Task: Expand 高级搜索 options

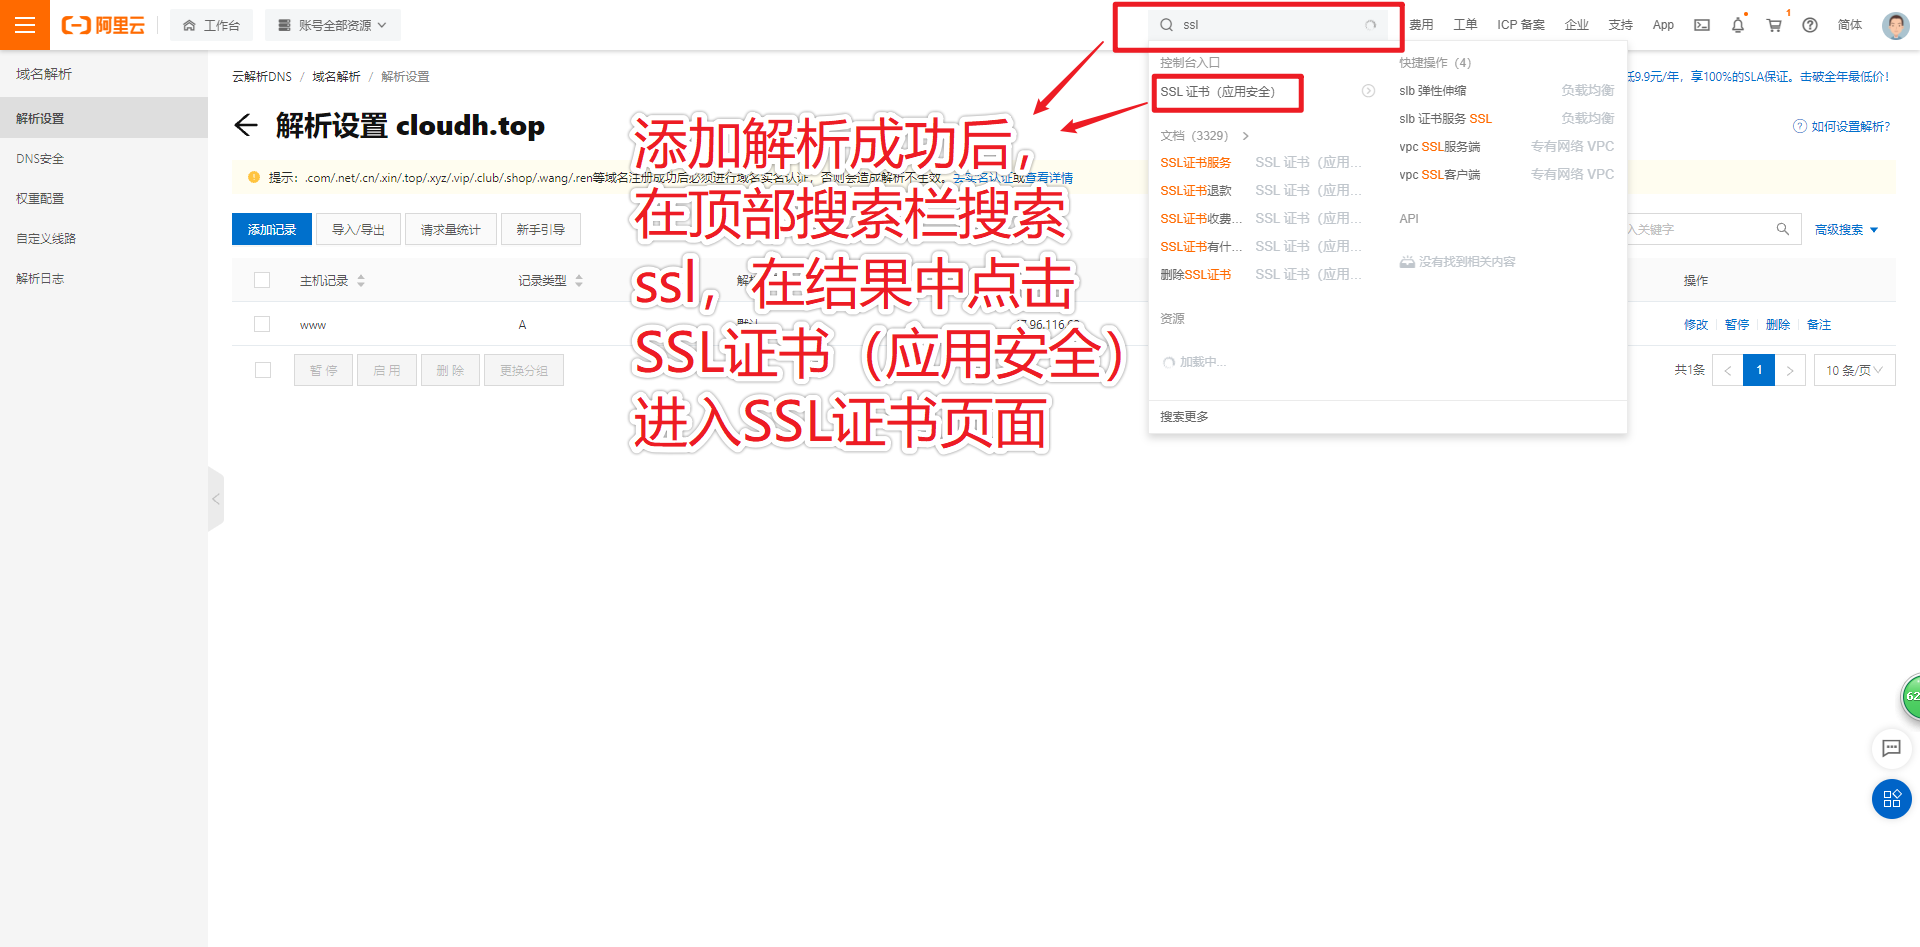Action: pyautogui.click(x=1846, y=229)
